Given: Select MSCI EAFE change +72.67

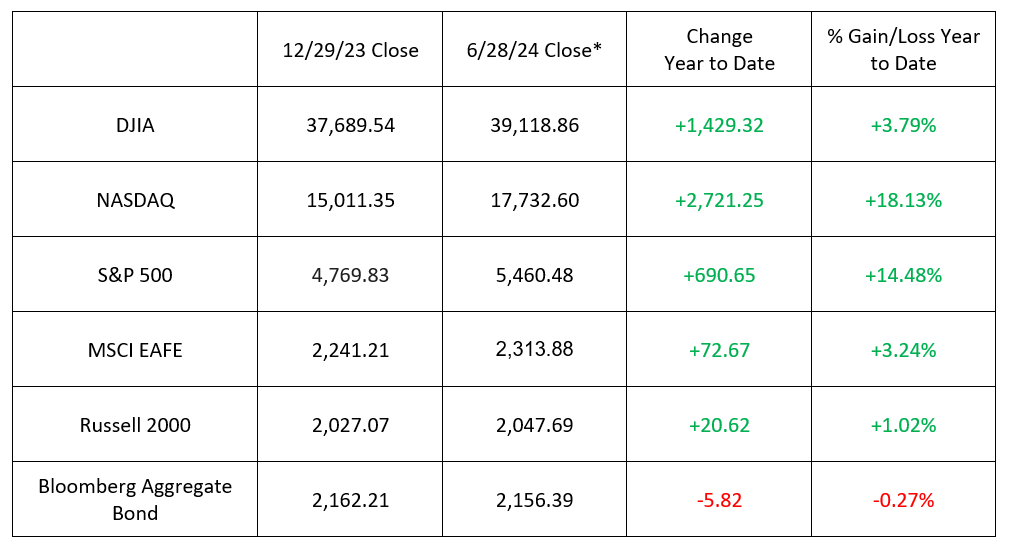Looking at the screenshot, I should 719,350.
